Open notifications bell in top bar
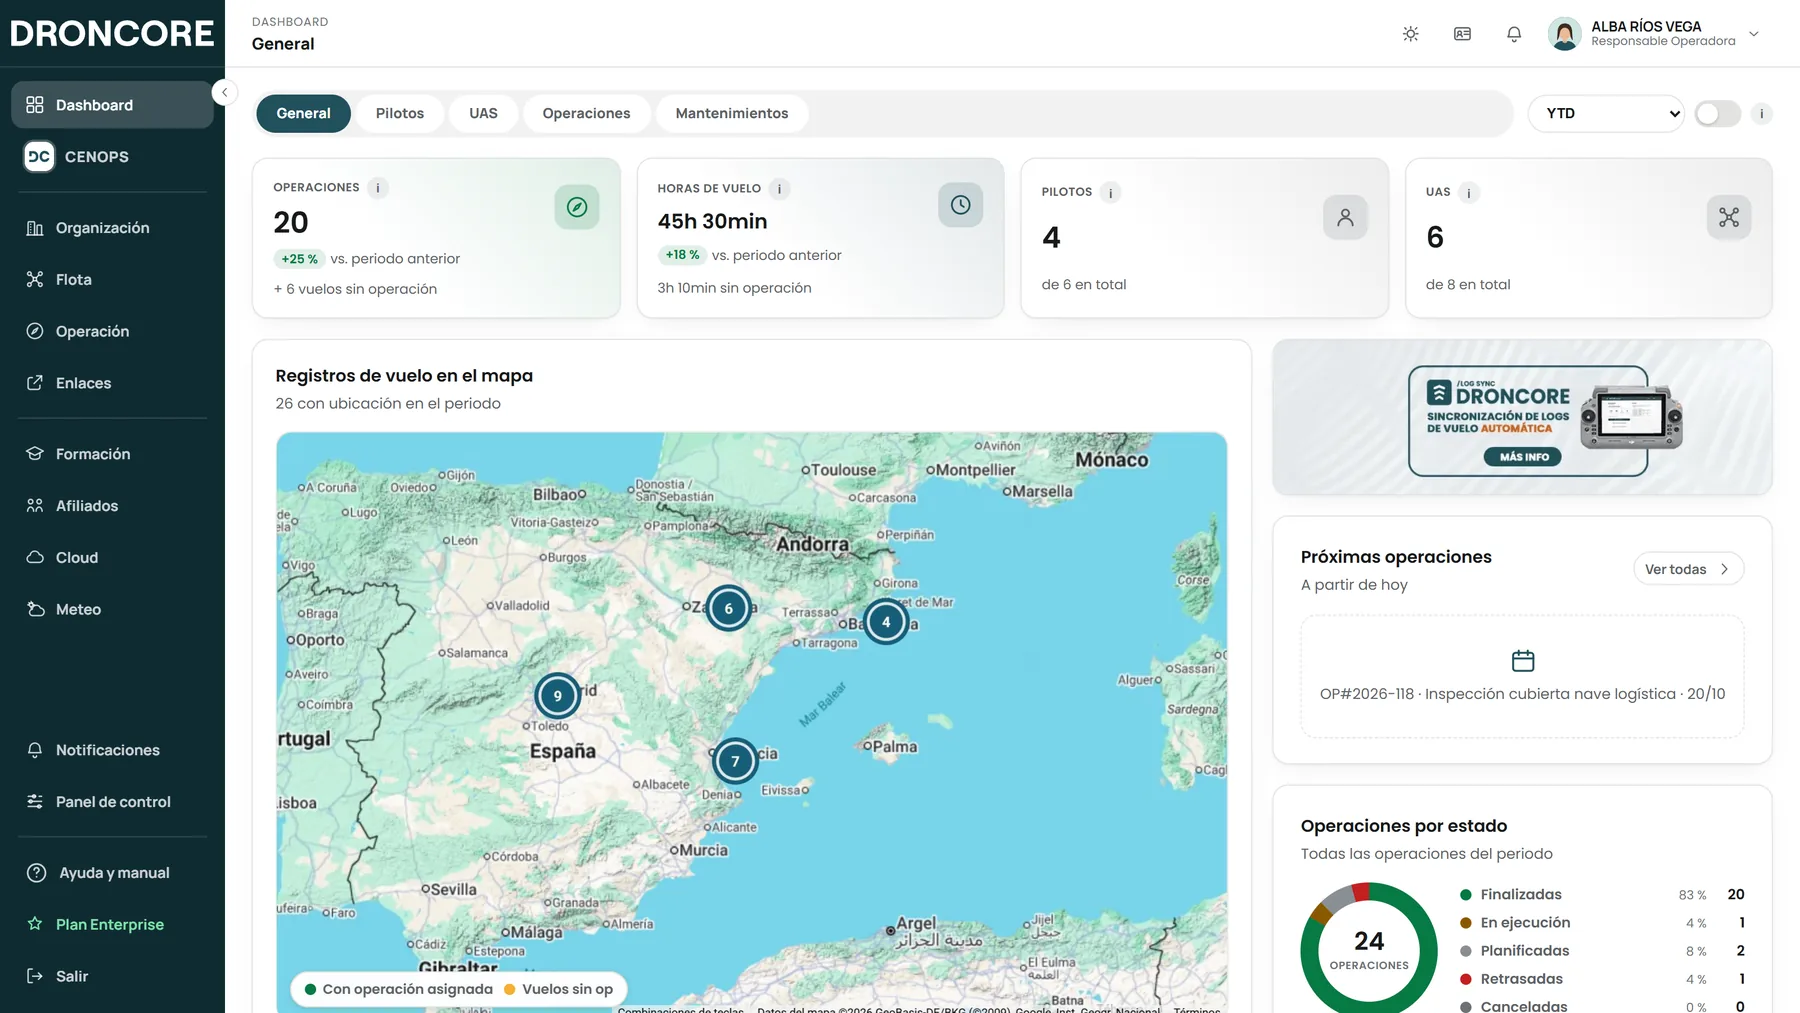 pyautogui.click(x=1514, y=34)
